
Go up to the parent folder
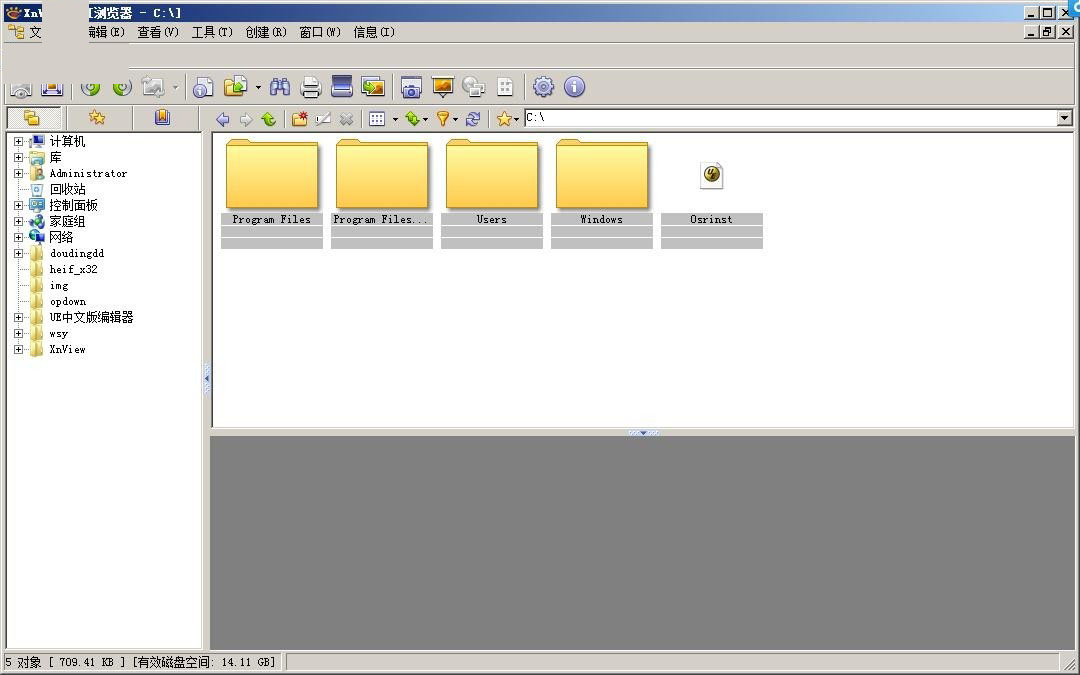pos(269,119)
